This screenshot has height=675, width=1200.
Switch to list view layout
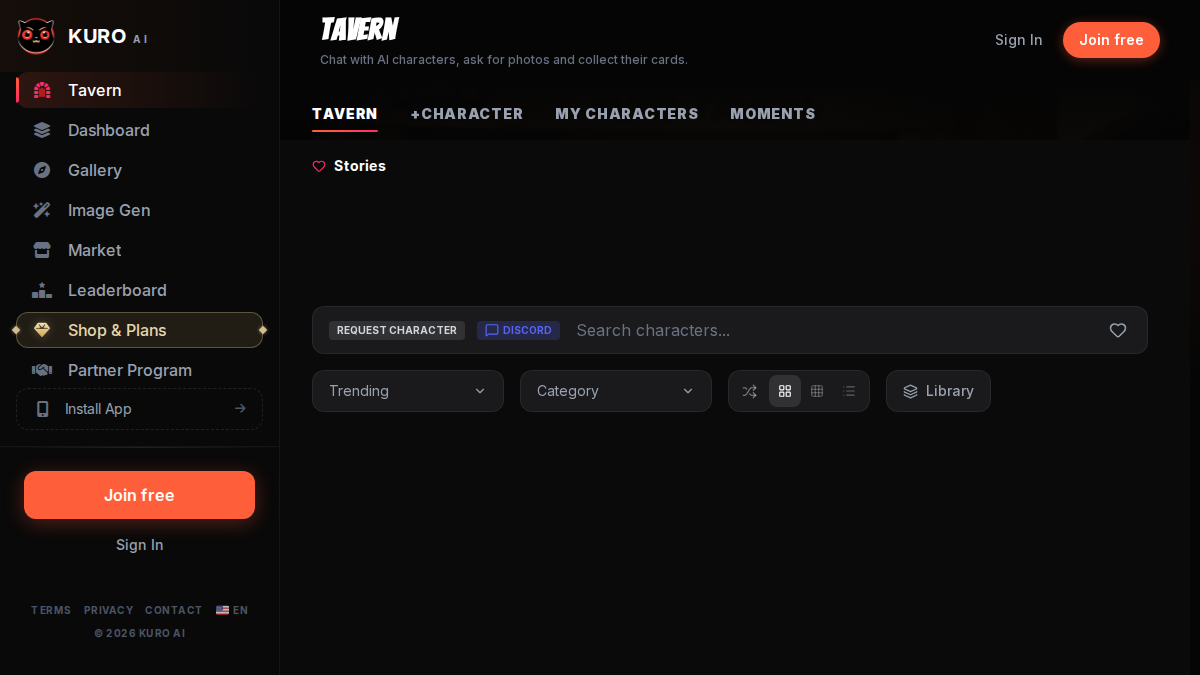[849, 391]
